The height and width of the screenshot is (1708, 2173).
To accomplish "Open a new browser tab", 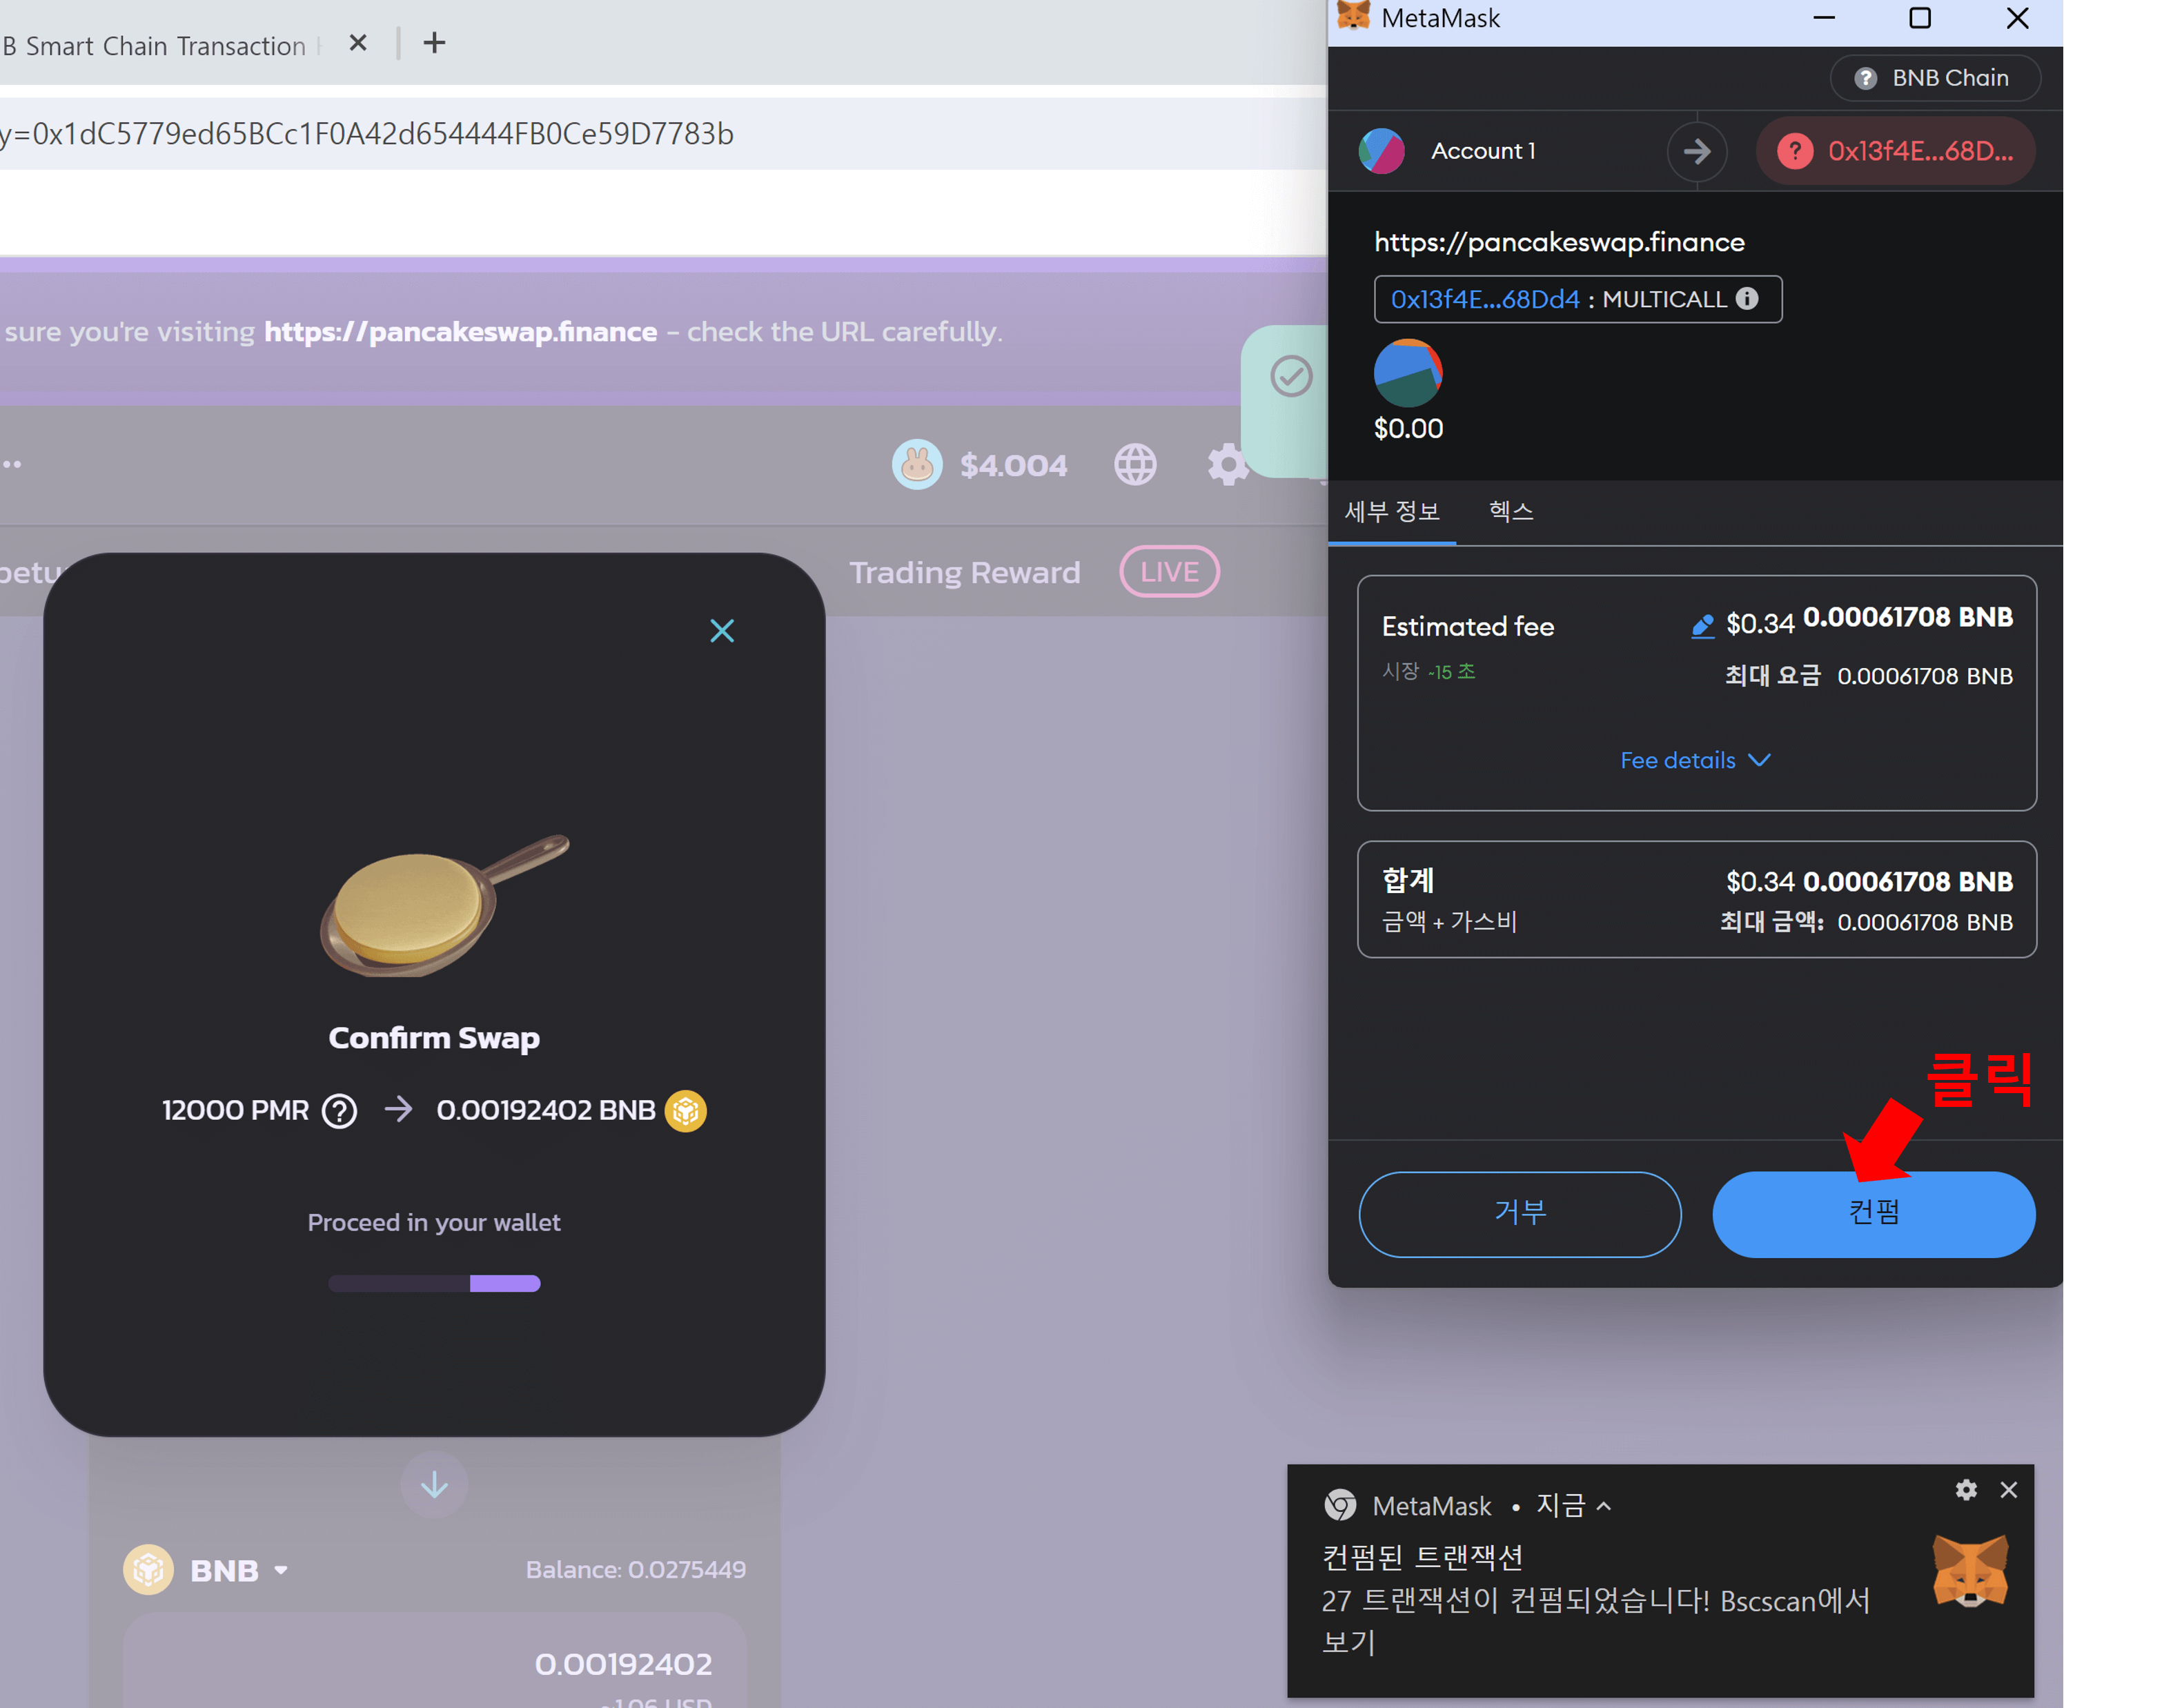I will [x=434, y=43].
